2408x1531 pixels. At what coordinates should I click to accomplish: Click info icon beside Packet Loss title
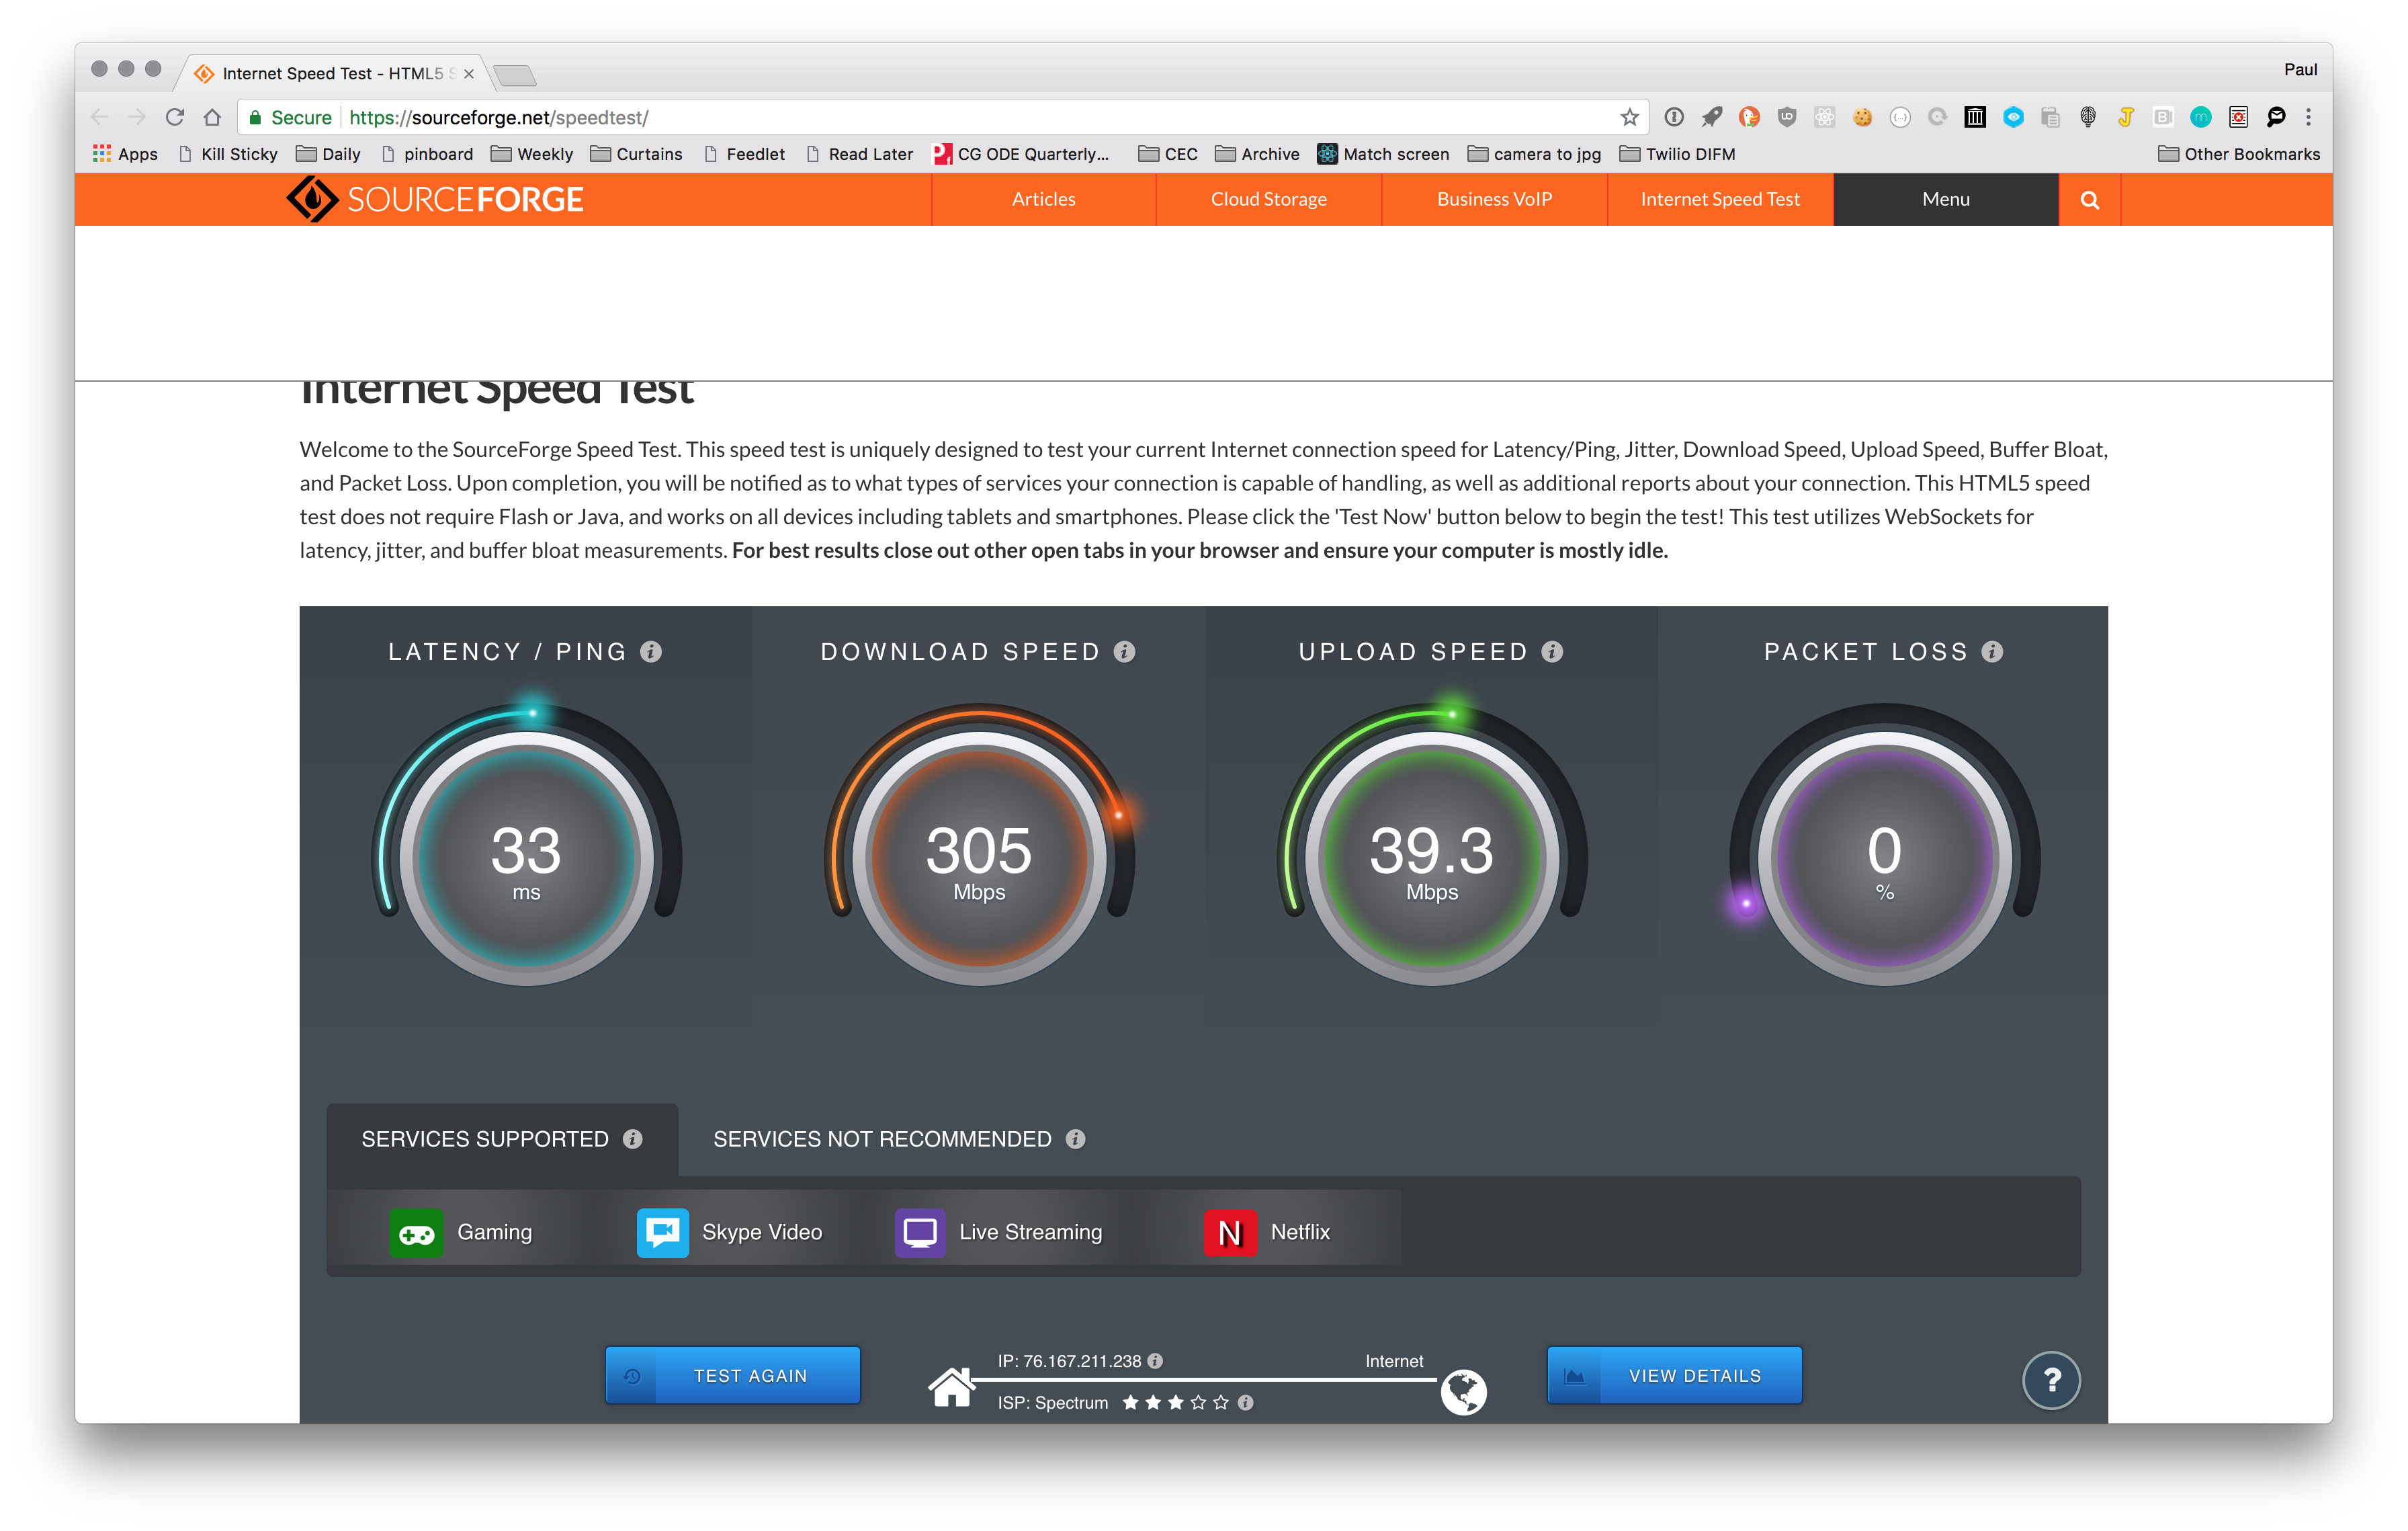1992,652
